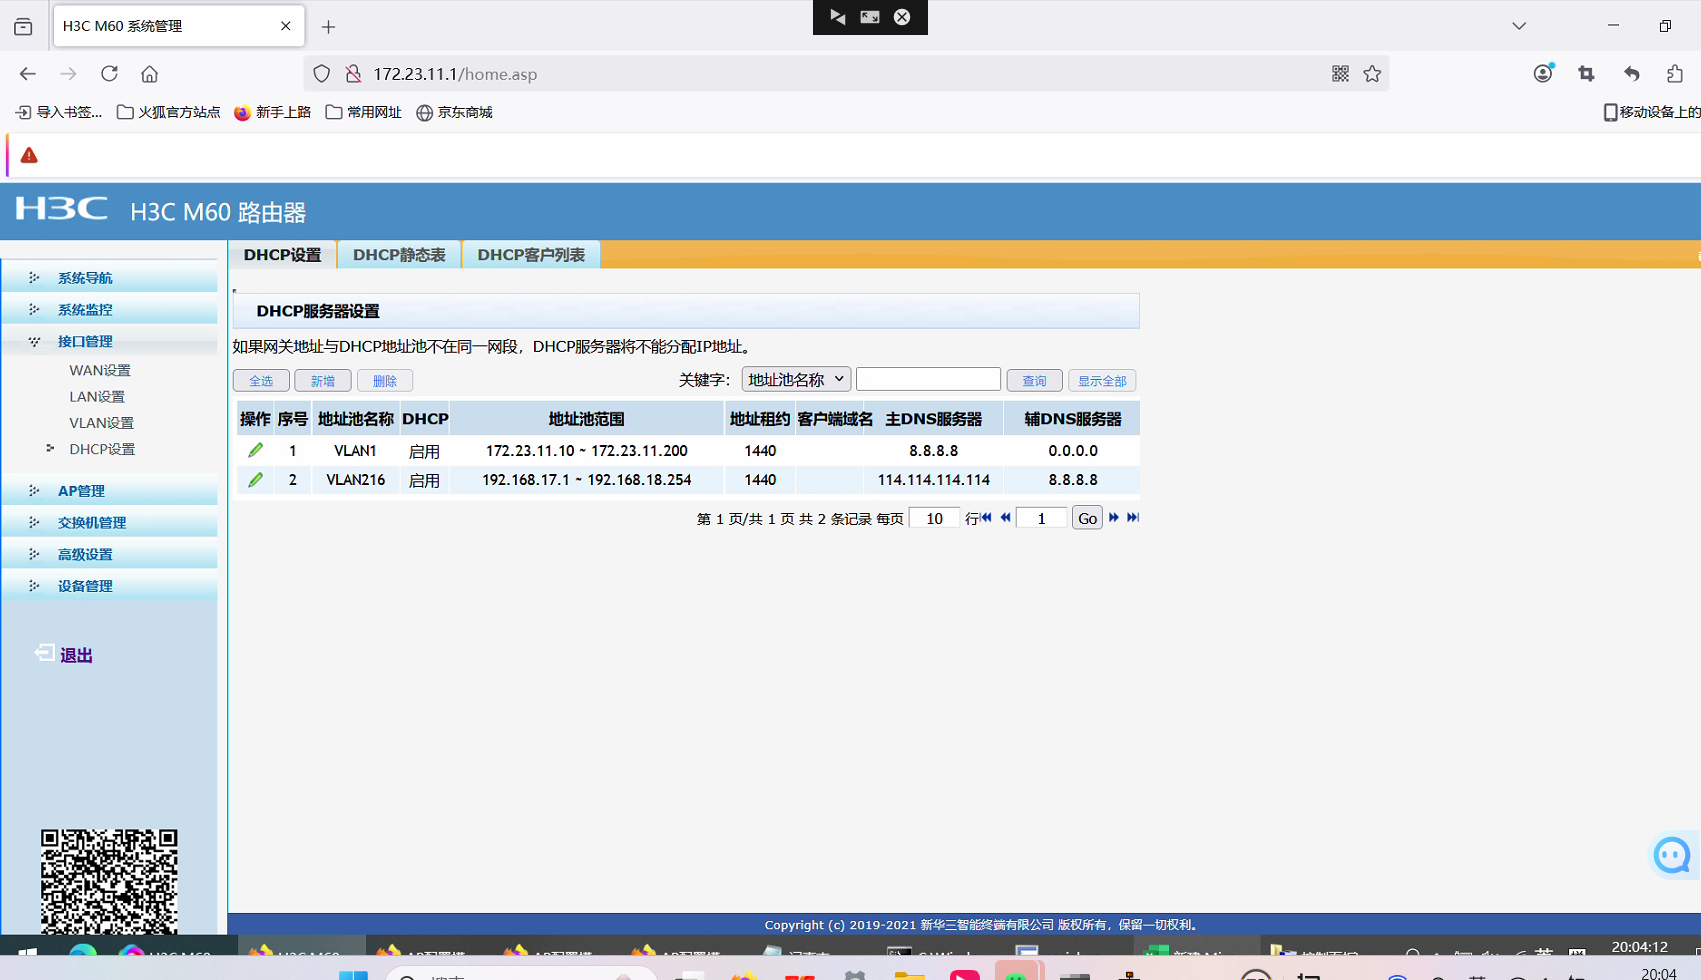Edit the VLAN1 address pool entry
Image resolution: width=1701 pixels, height=980 pixels.
click(256, 451)
